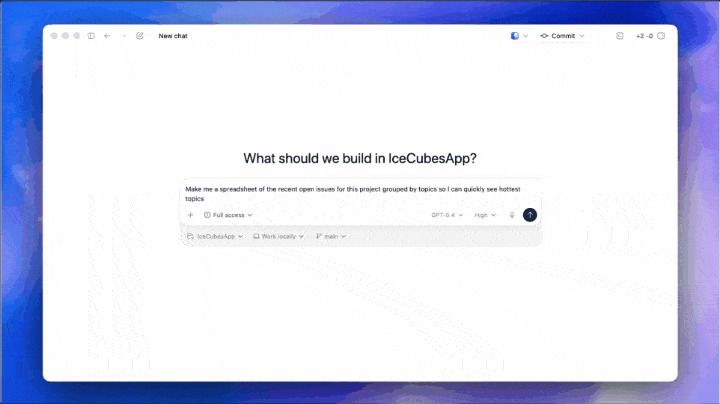Toggle the microphone dictation icon
Image resolution: width=720 pixels, height=404 pixels.
coord(512,215)
